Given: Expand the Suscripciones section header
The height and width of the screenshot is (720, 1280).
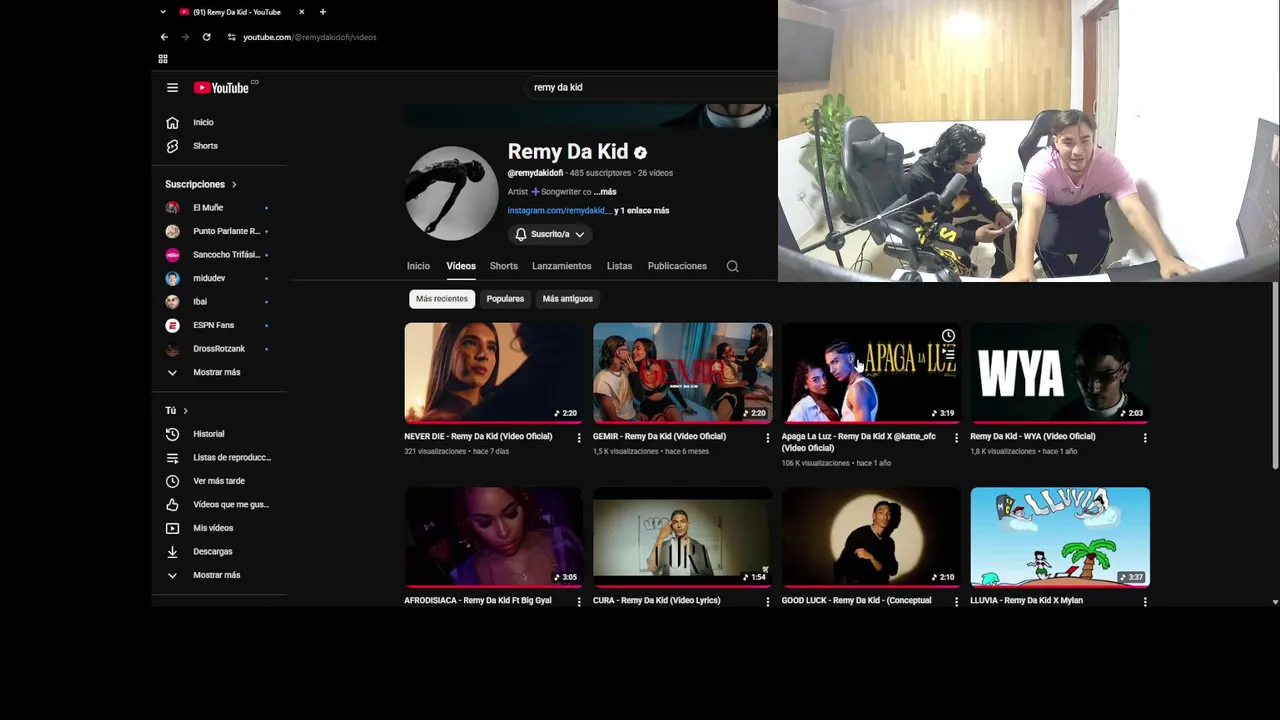Looking at the screenshot, I should click(201, 184).
